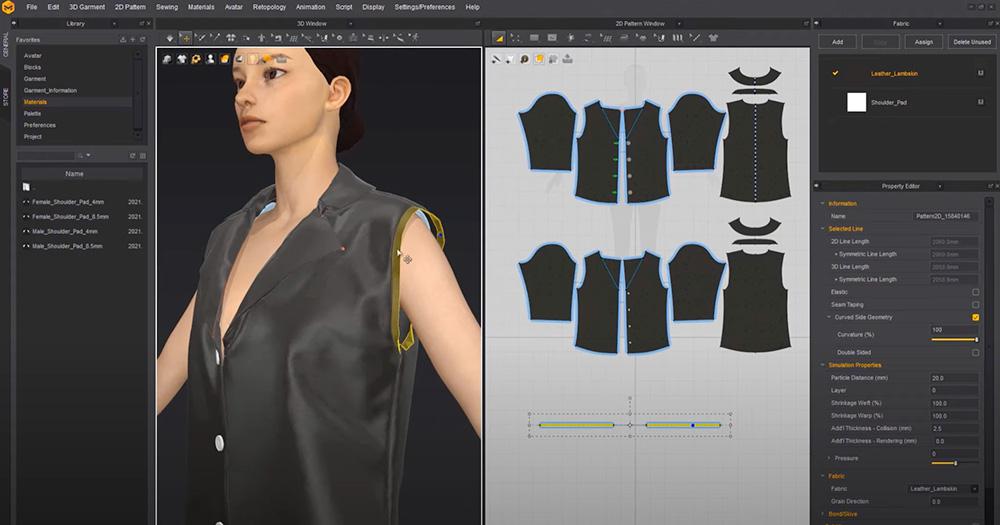Select the highlighted move tool in 3D toolbar
Image resolution: width=1000 pixels, height=525 pixels.
point(185,38)
